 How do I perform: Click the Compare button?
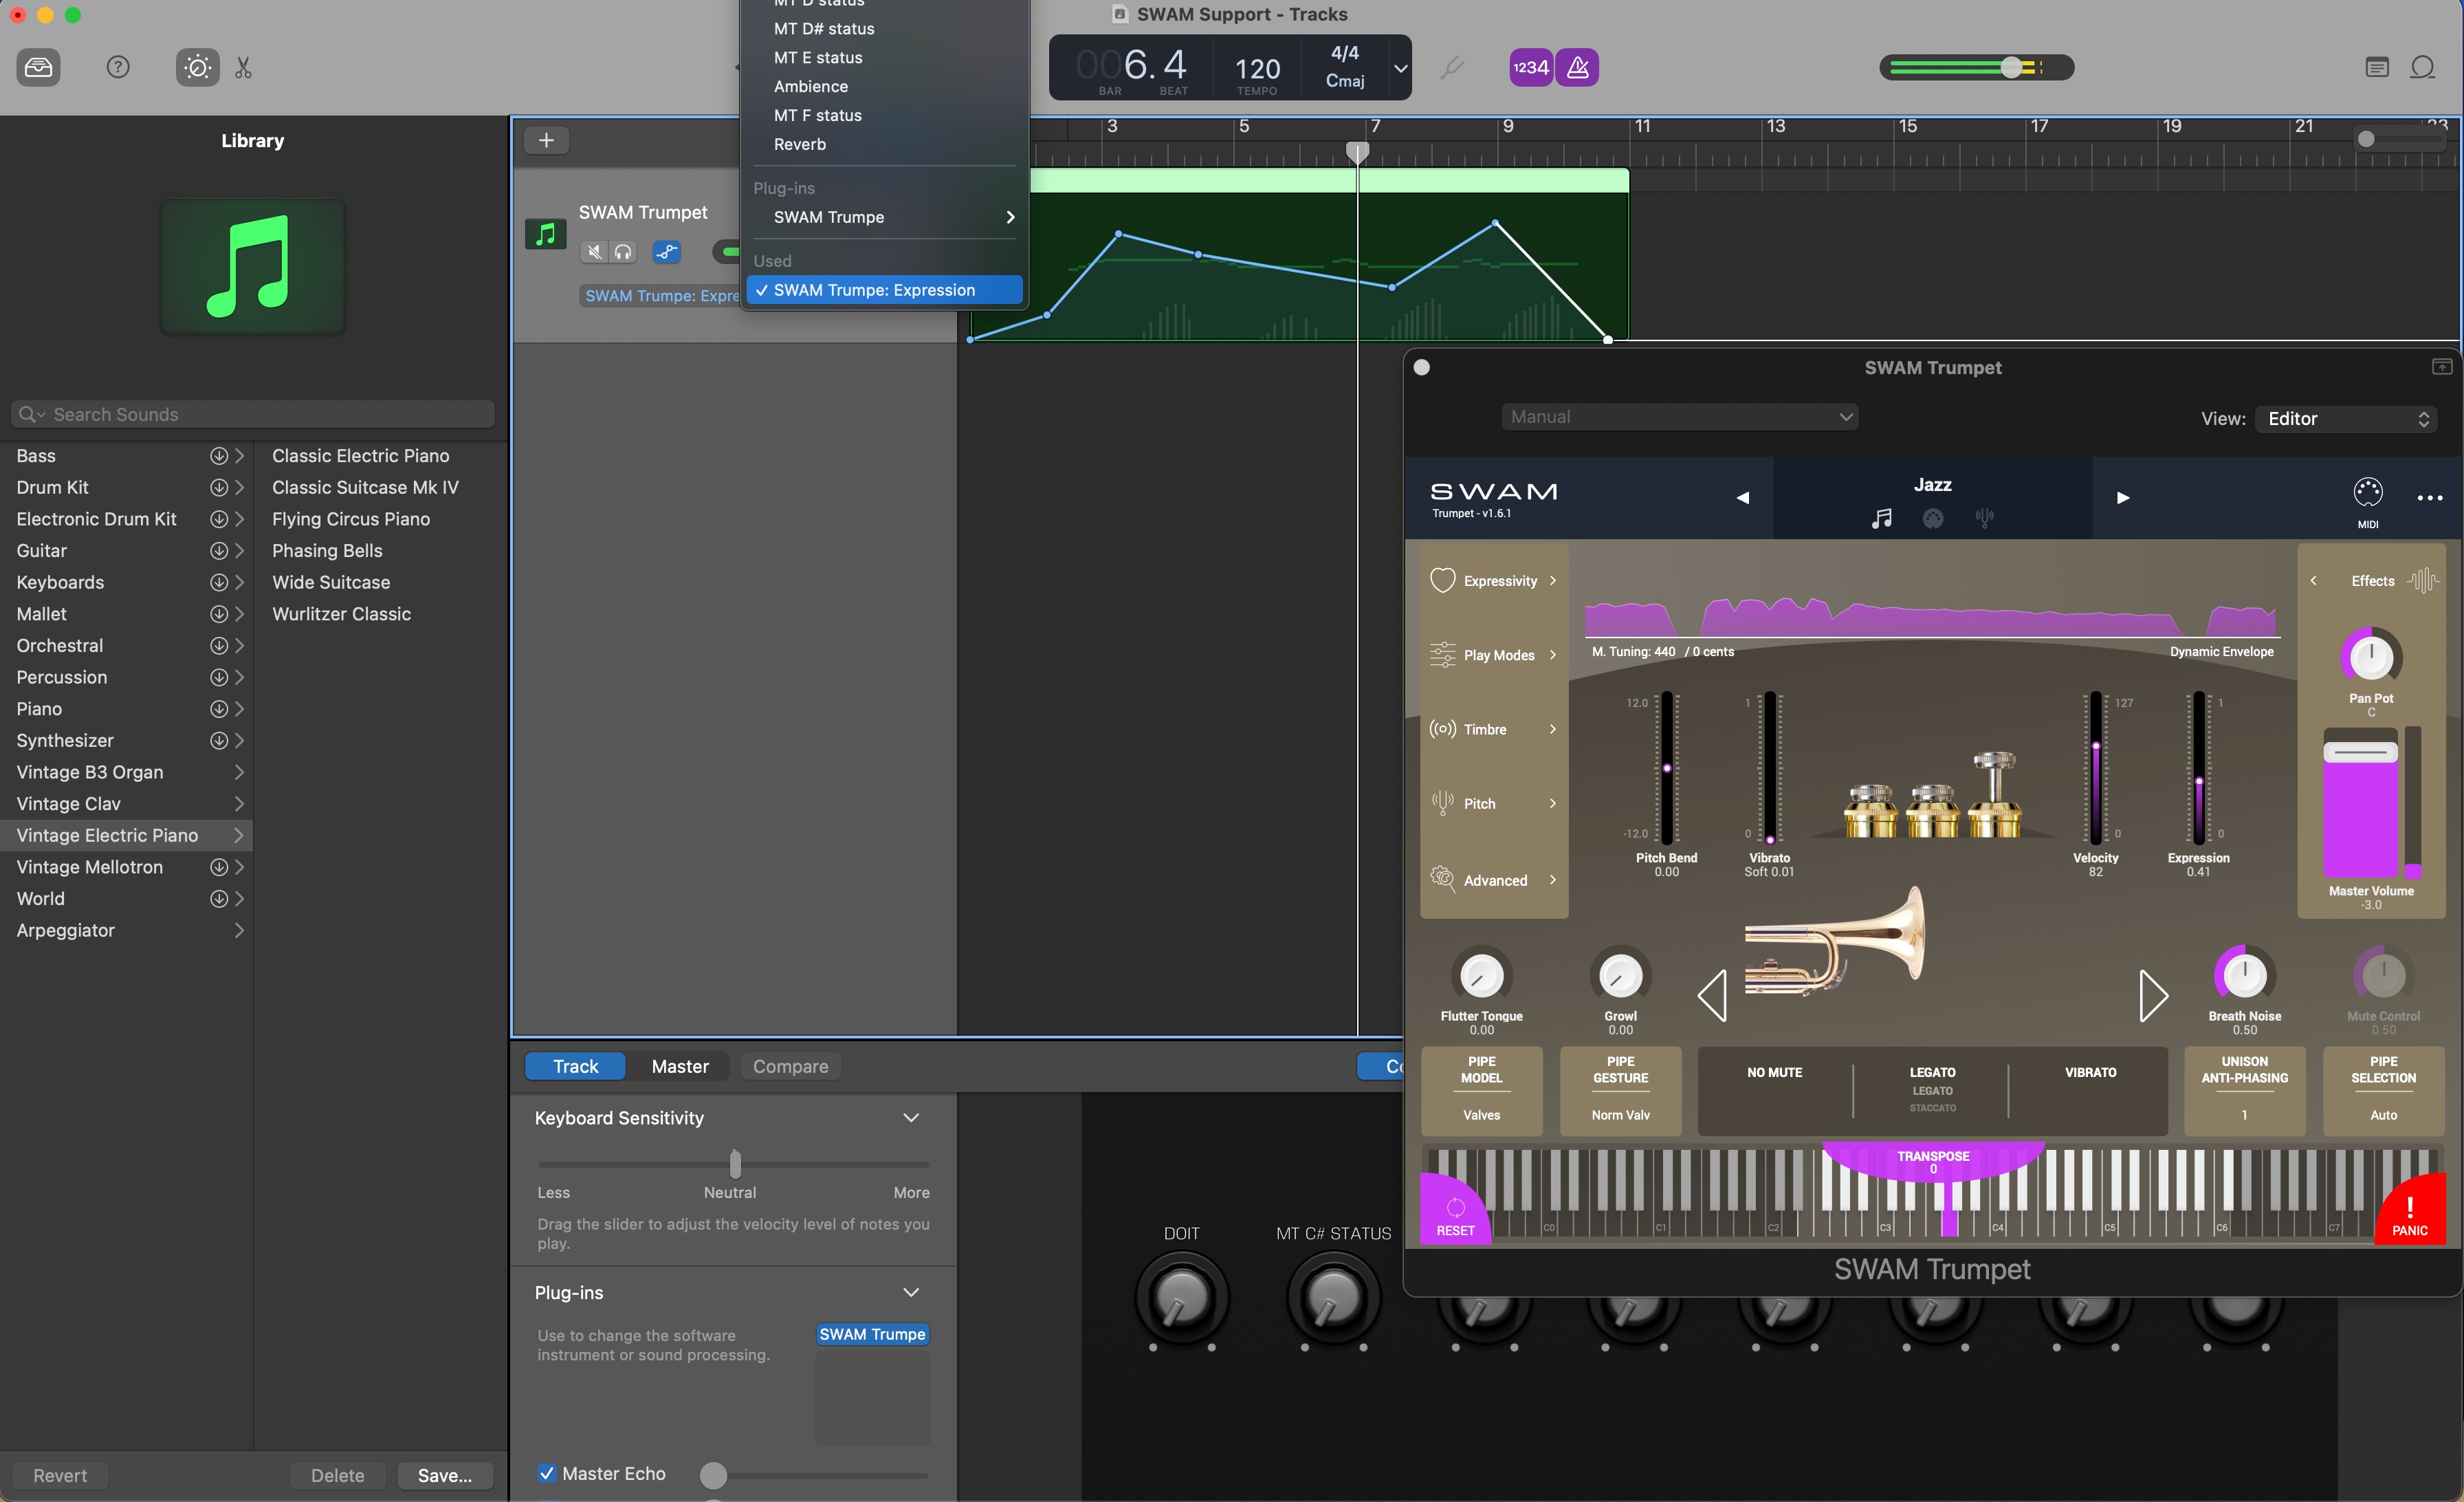coord(790,1066)
